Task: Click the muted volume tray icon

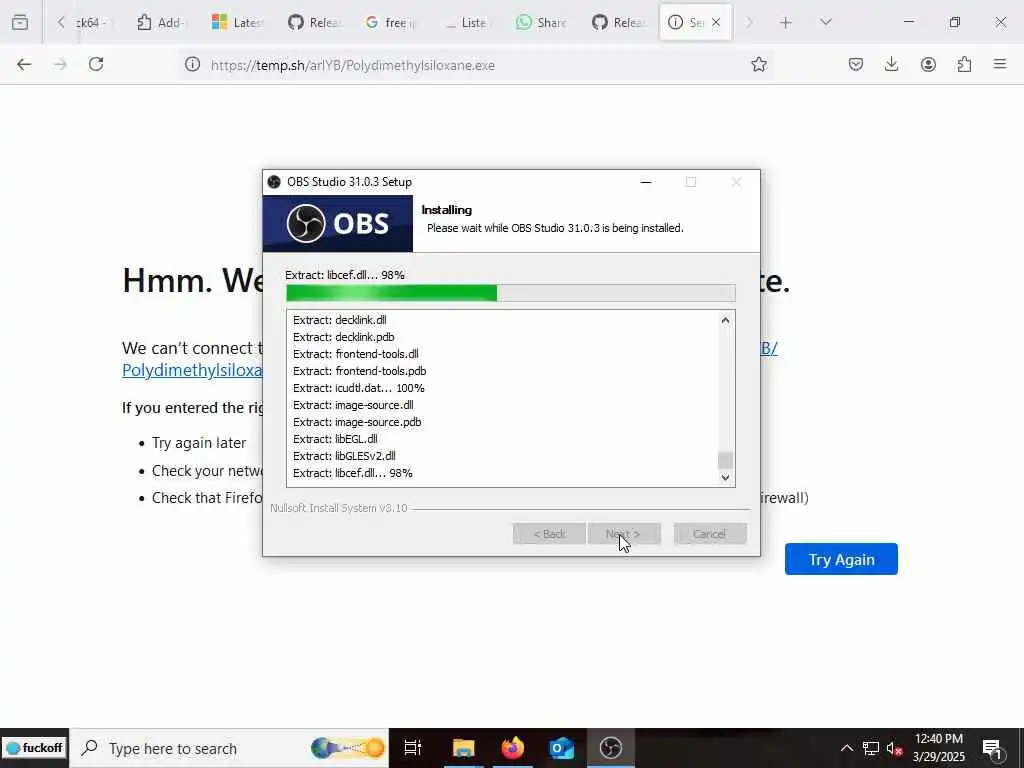Action: (x=894, y=748)
